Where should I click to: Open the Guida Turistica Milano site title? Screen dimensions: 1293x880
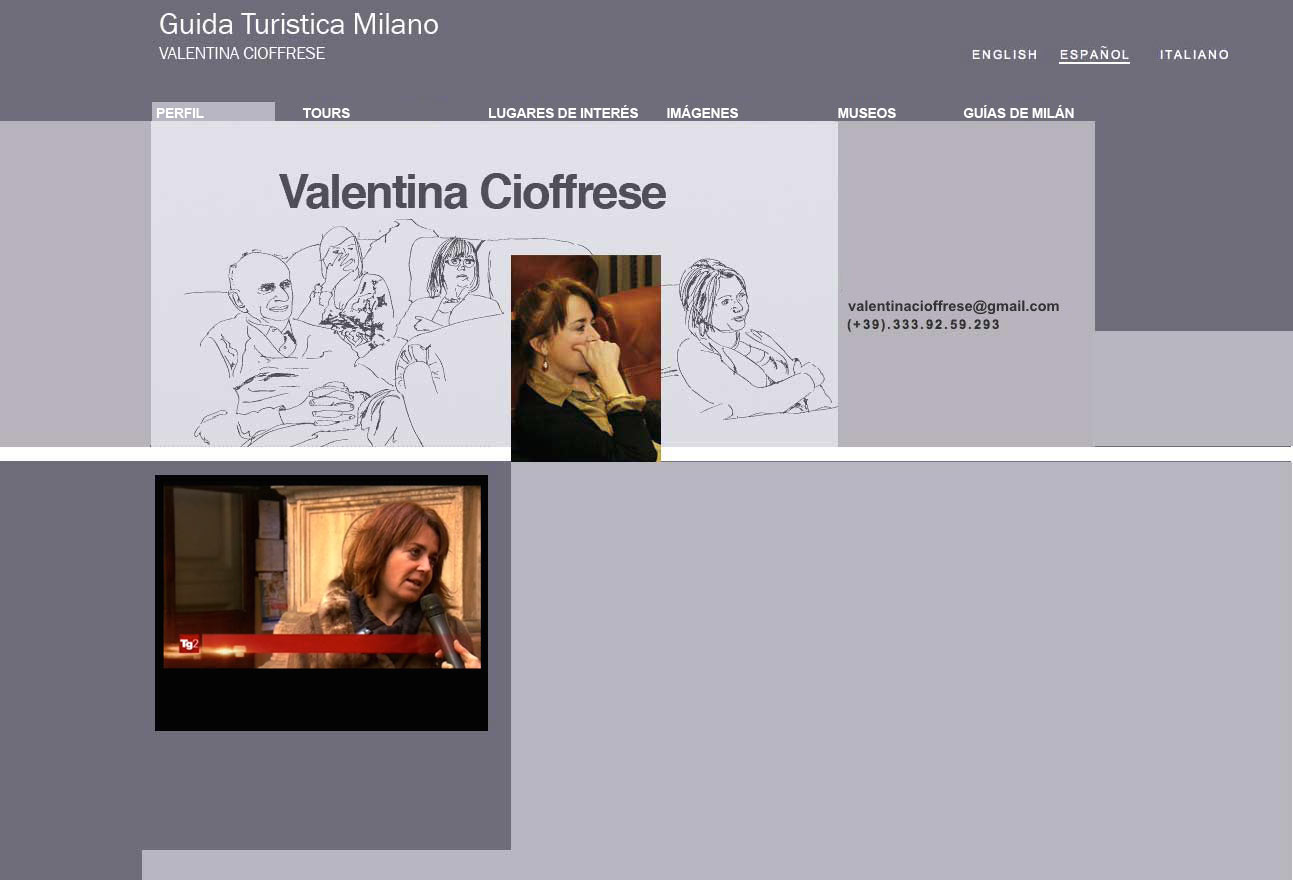(x=298, y=25)
